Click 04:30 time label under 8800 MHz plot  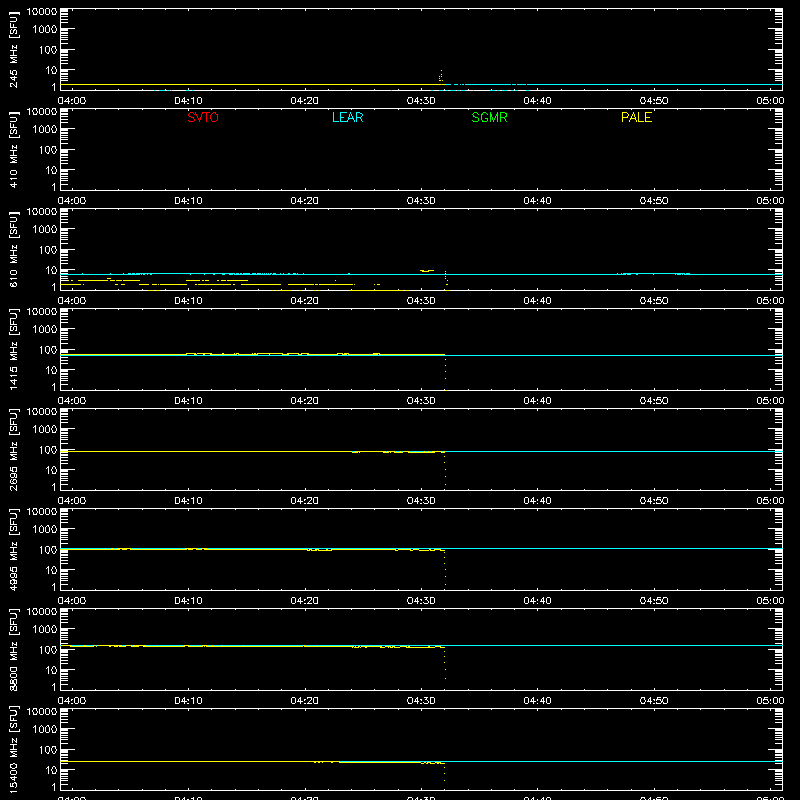[421, 701]
